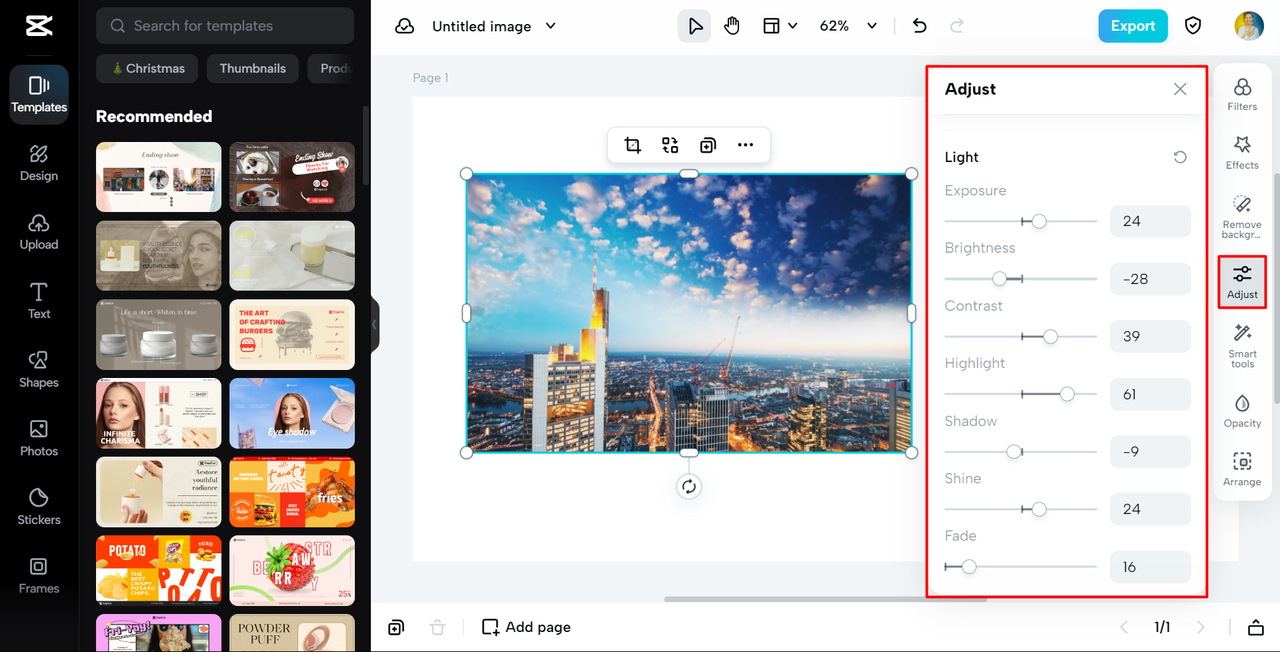Go to the previous page arrow

pos(1124,627)
